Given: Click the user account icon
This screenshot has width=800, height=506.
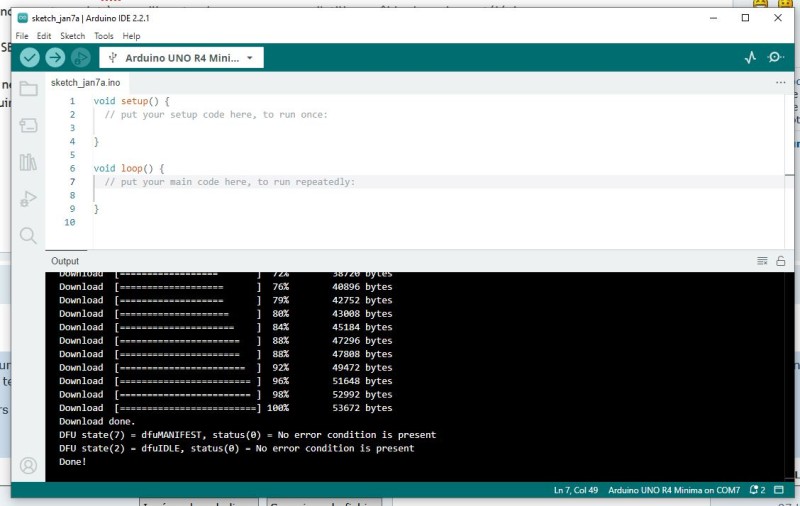Looking at the screenshot, I should (x=28, y=465).
